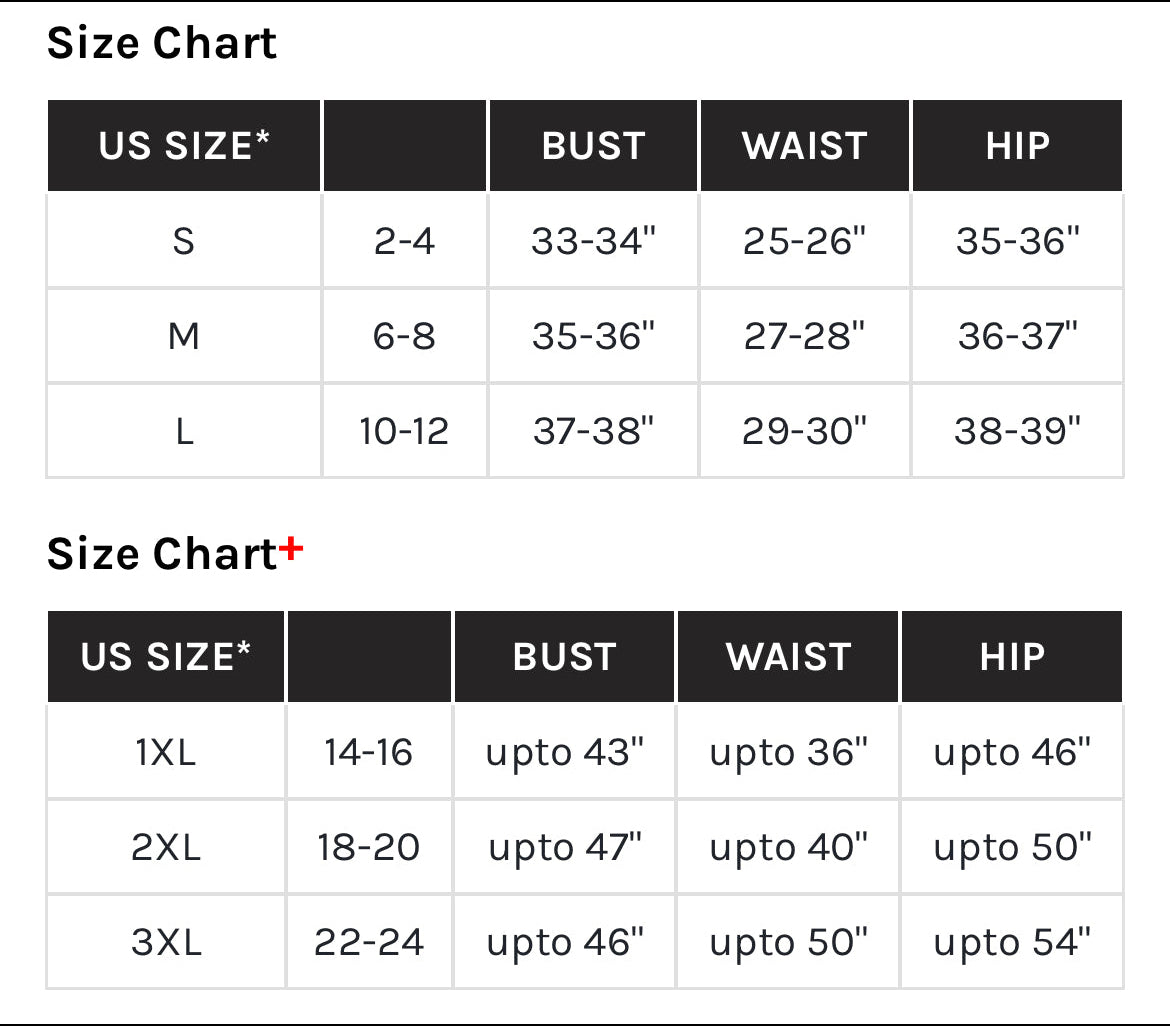Click the HIP header in the plus chart
Viewport: 1170px width, 1026px height.
pos(1012,657)
